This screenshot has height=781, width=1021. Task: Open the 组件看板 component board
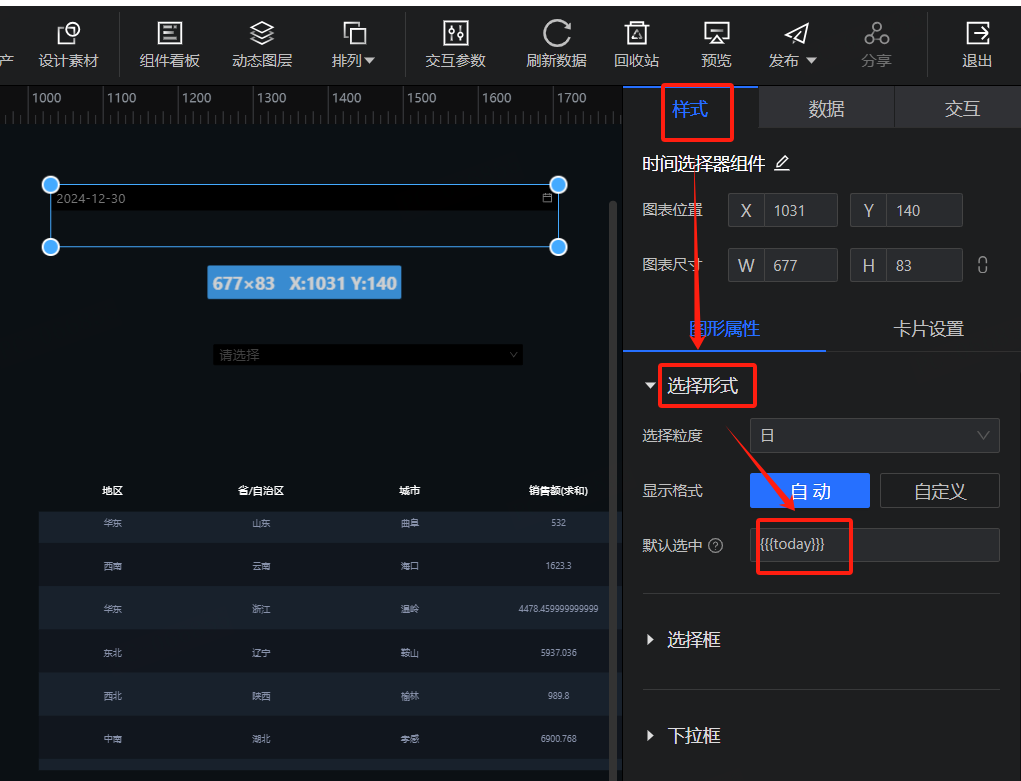tap(169, 45)
